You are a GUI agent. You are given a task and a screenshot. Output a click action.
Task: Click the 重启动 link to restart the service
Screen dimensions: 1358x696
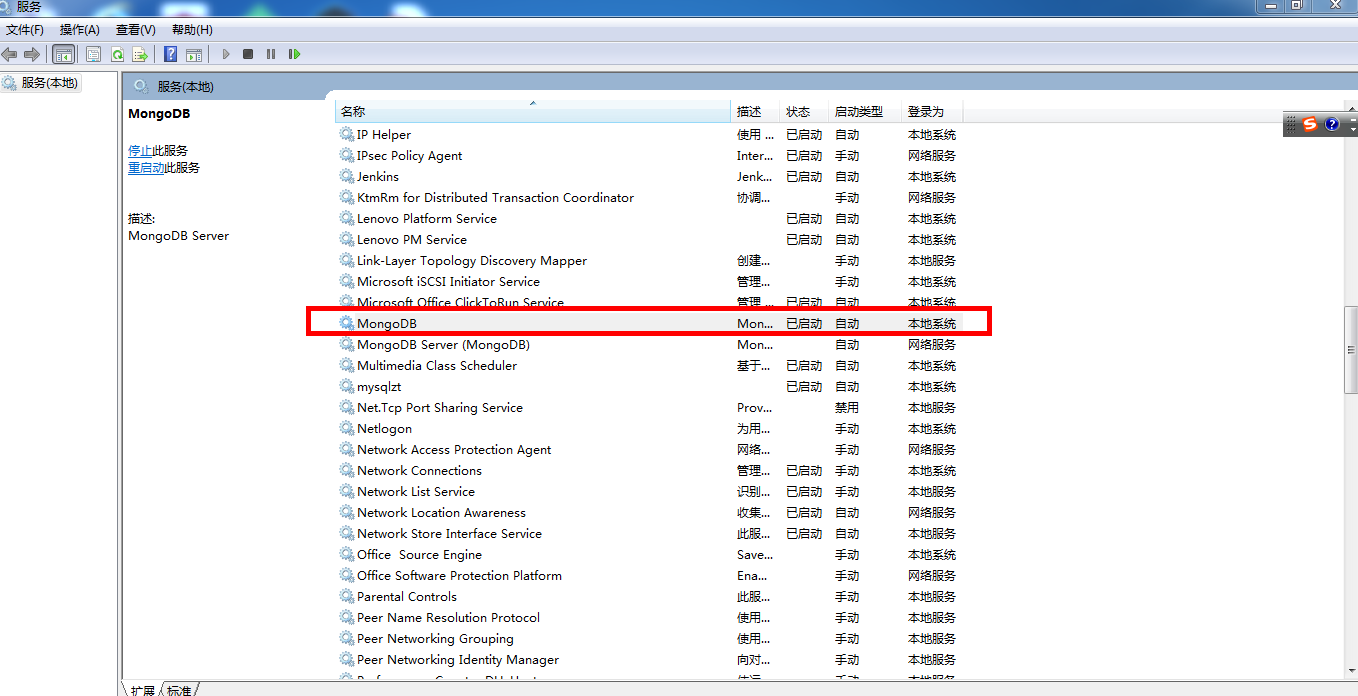[x=146, y=168]
